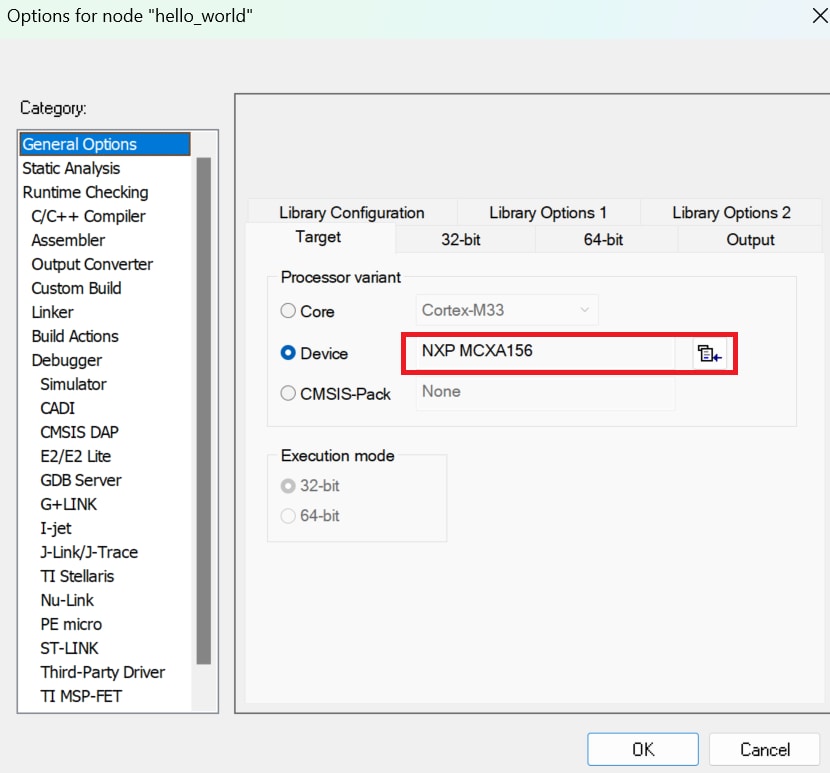Select the Core radio button
The height and width of the screenshot is (773, 830).
[x=289, y=311]
